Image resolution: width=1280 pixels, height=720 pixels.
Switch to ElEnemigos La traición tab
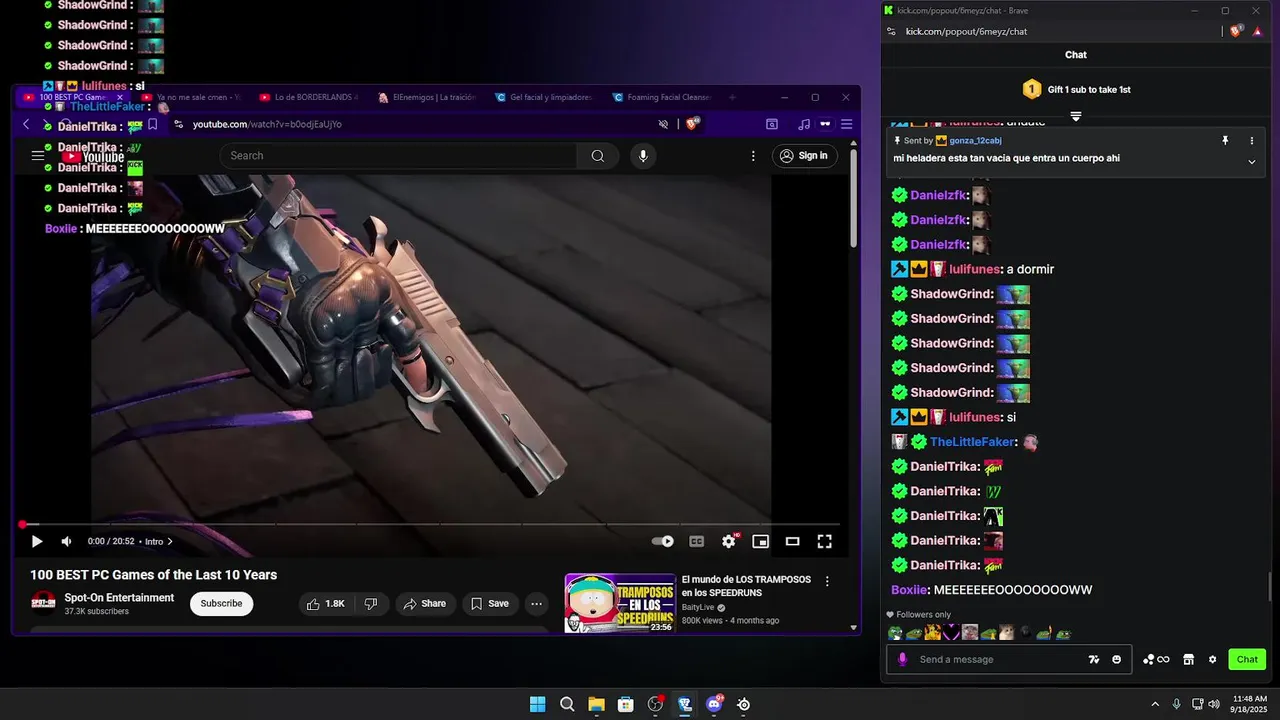(x=428, y=97)
